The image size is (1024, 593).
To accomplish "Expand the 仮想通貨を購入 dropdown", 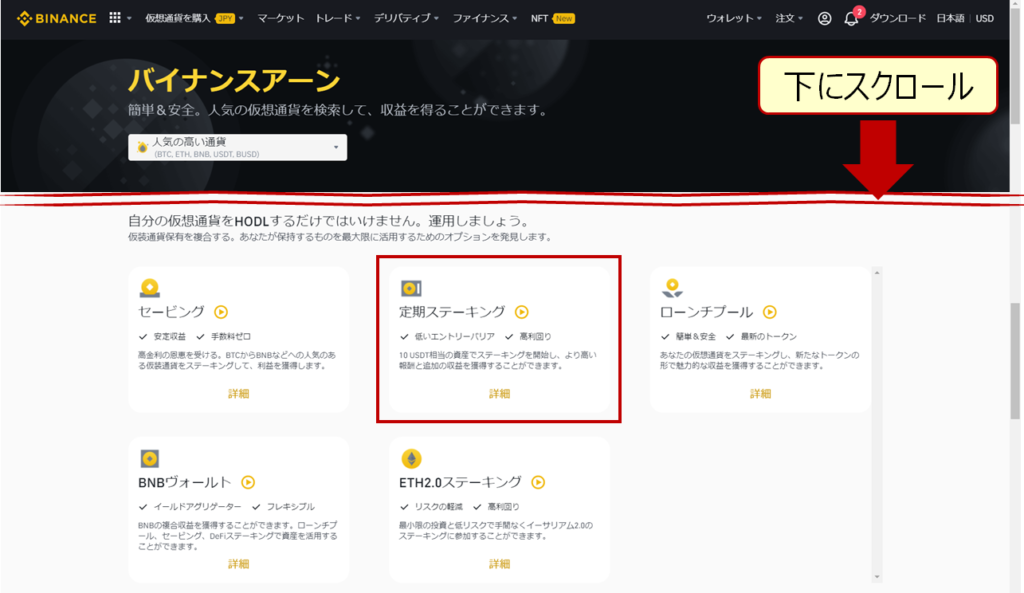I will 241,18.
